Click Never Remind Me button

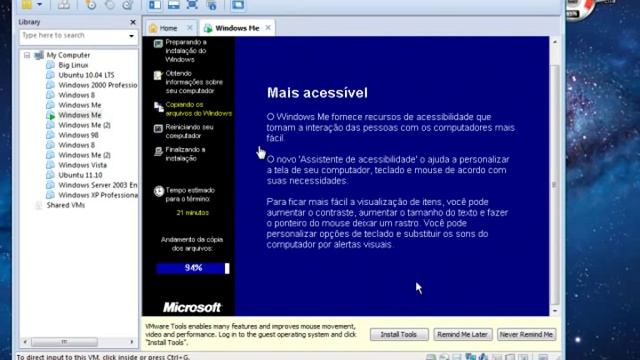pyautogui.click(x=526, y=334)
